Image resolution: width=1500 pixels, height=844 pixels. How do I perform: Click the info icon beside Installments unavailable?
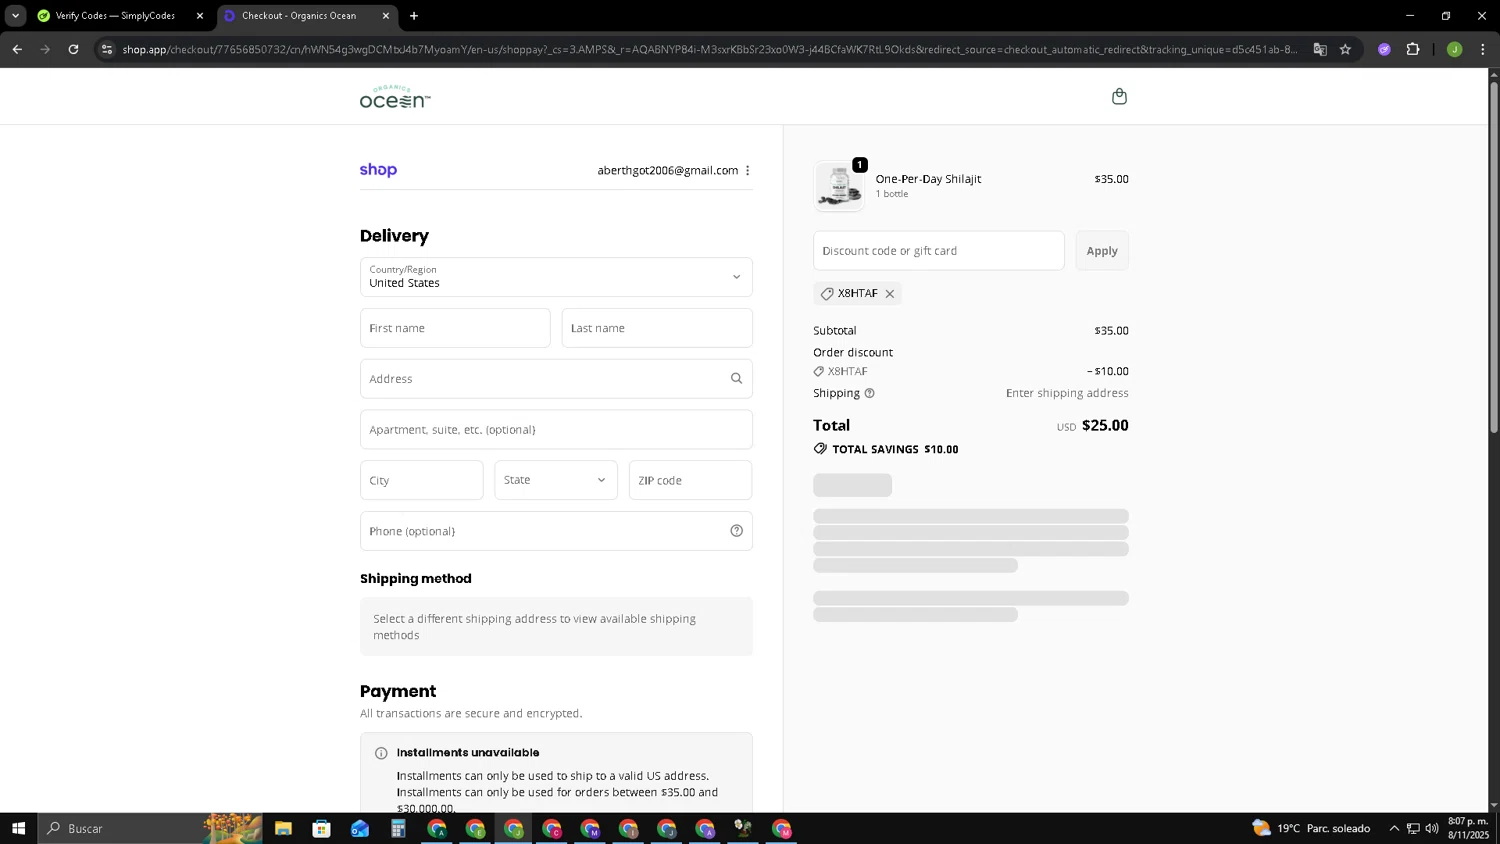[381, 753]
